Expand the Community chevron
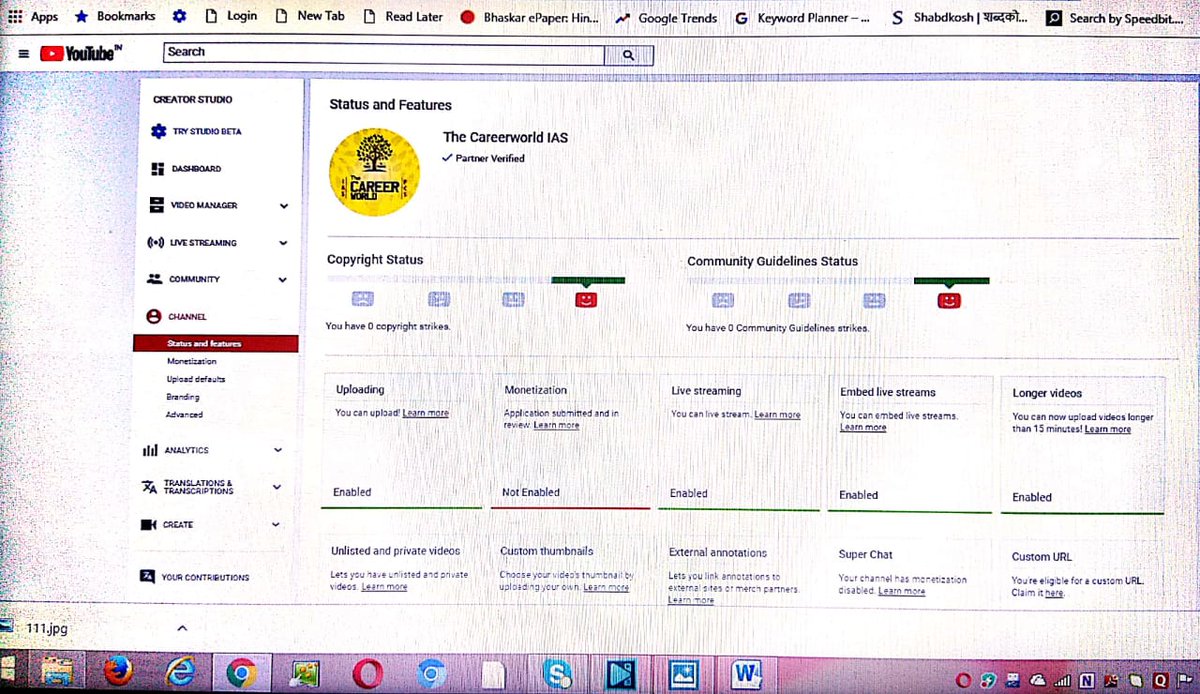The height and width of the screenshot is (694, 1200). pyautogui.click(x=283, y=280)
